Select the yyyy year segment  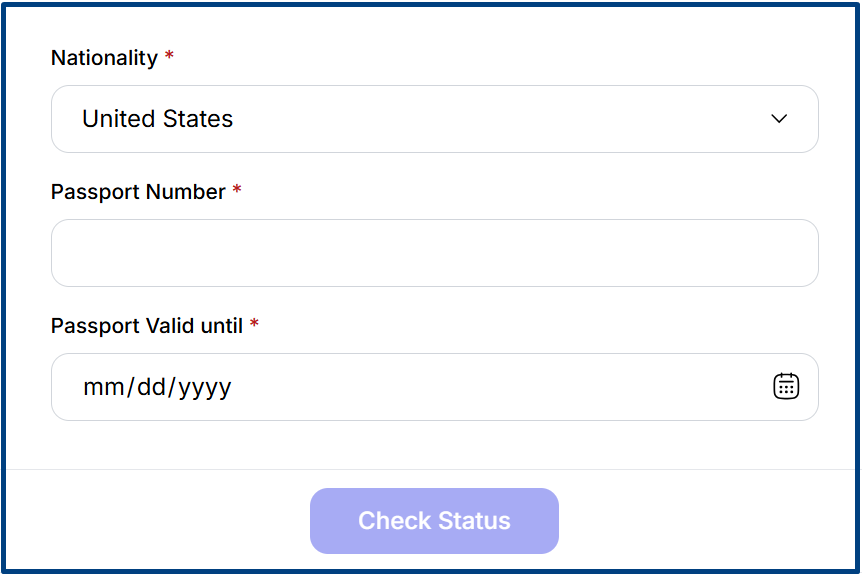[x=205, y=387]
